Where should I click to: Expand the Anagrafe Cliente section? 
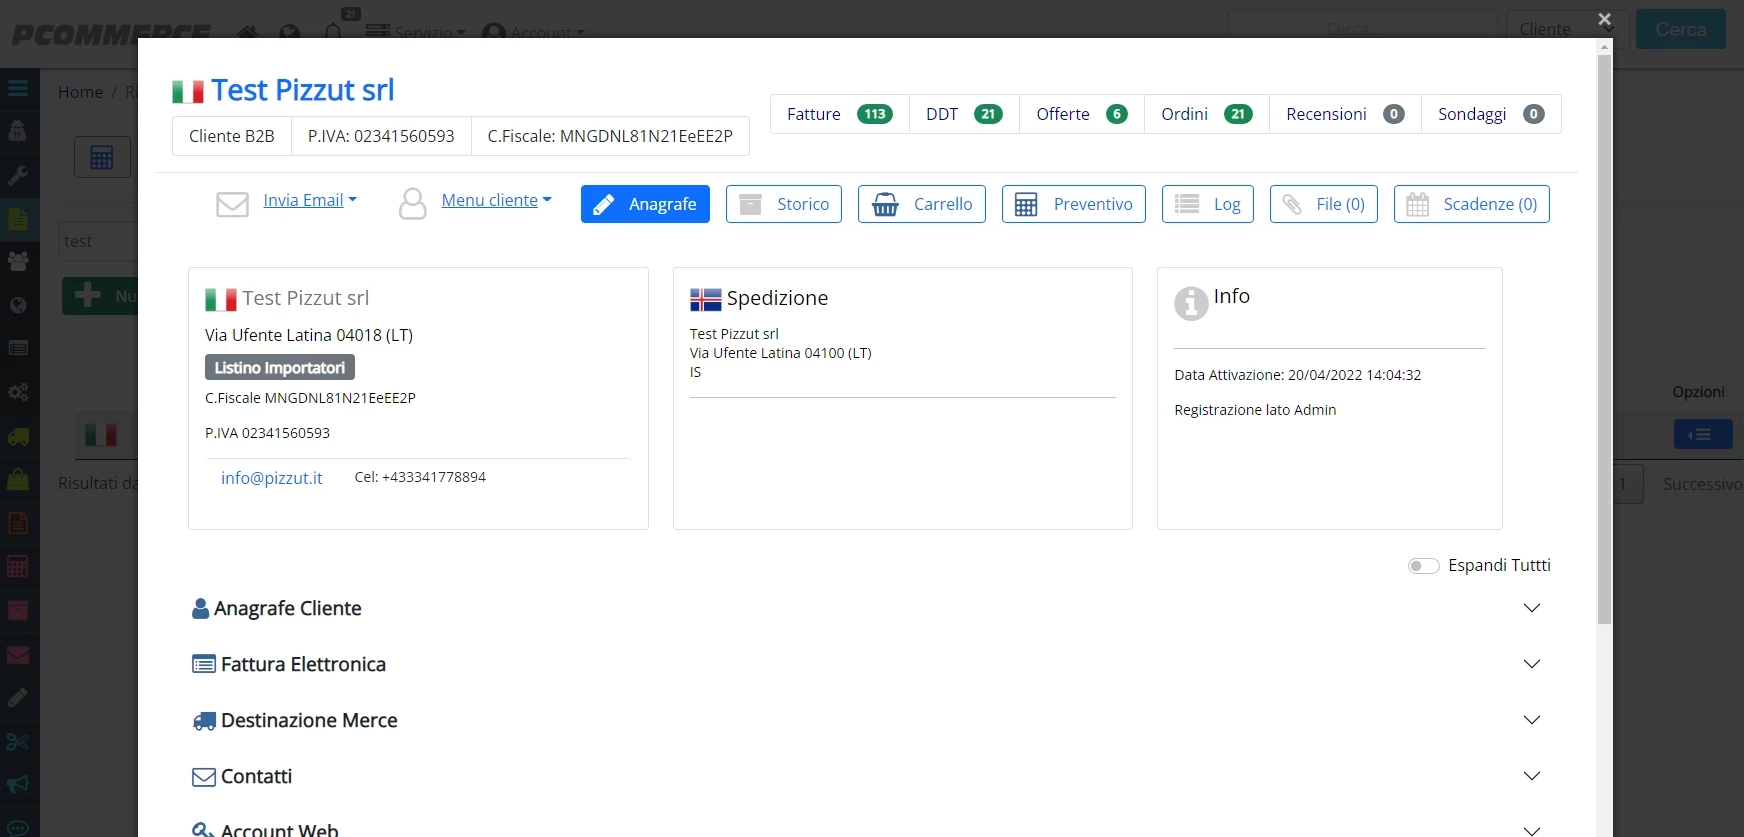865,608
